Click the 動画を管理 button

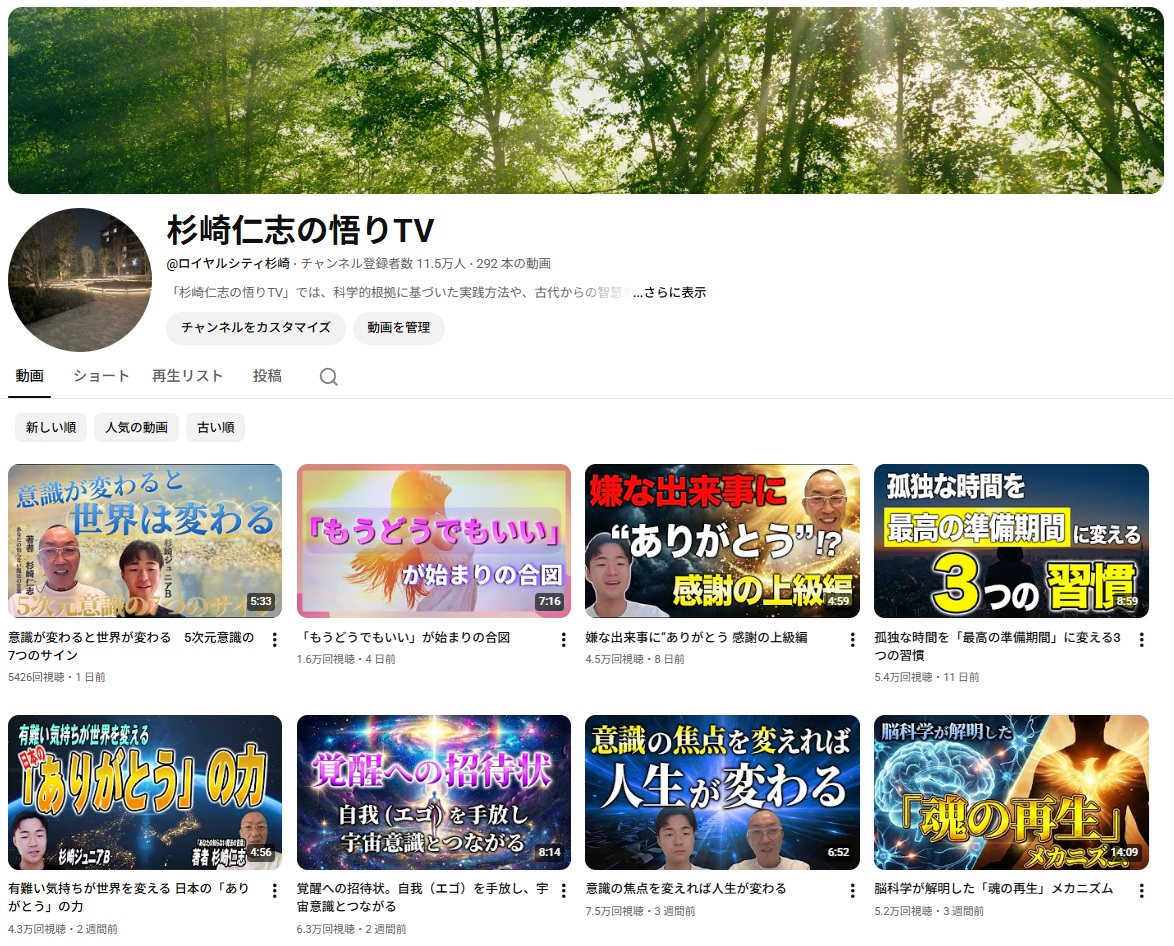point(399,328)
